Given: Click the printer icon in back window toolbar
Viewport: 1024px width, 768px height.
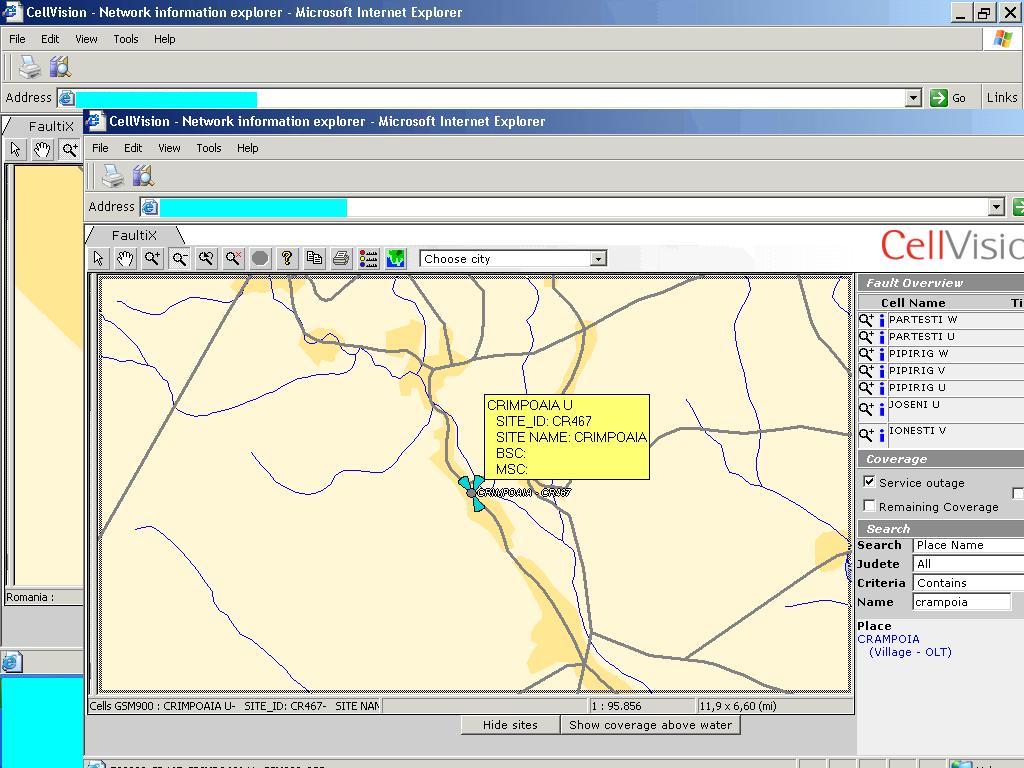Looking at the screenshot, I should point(29,67).
